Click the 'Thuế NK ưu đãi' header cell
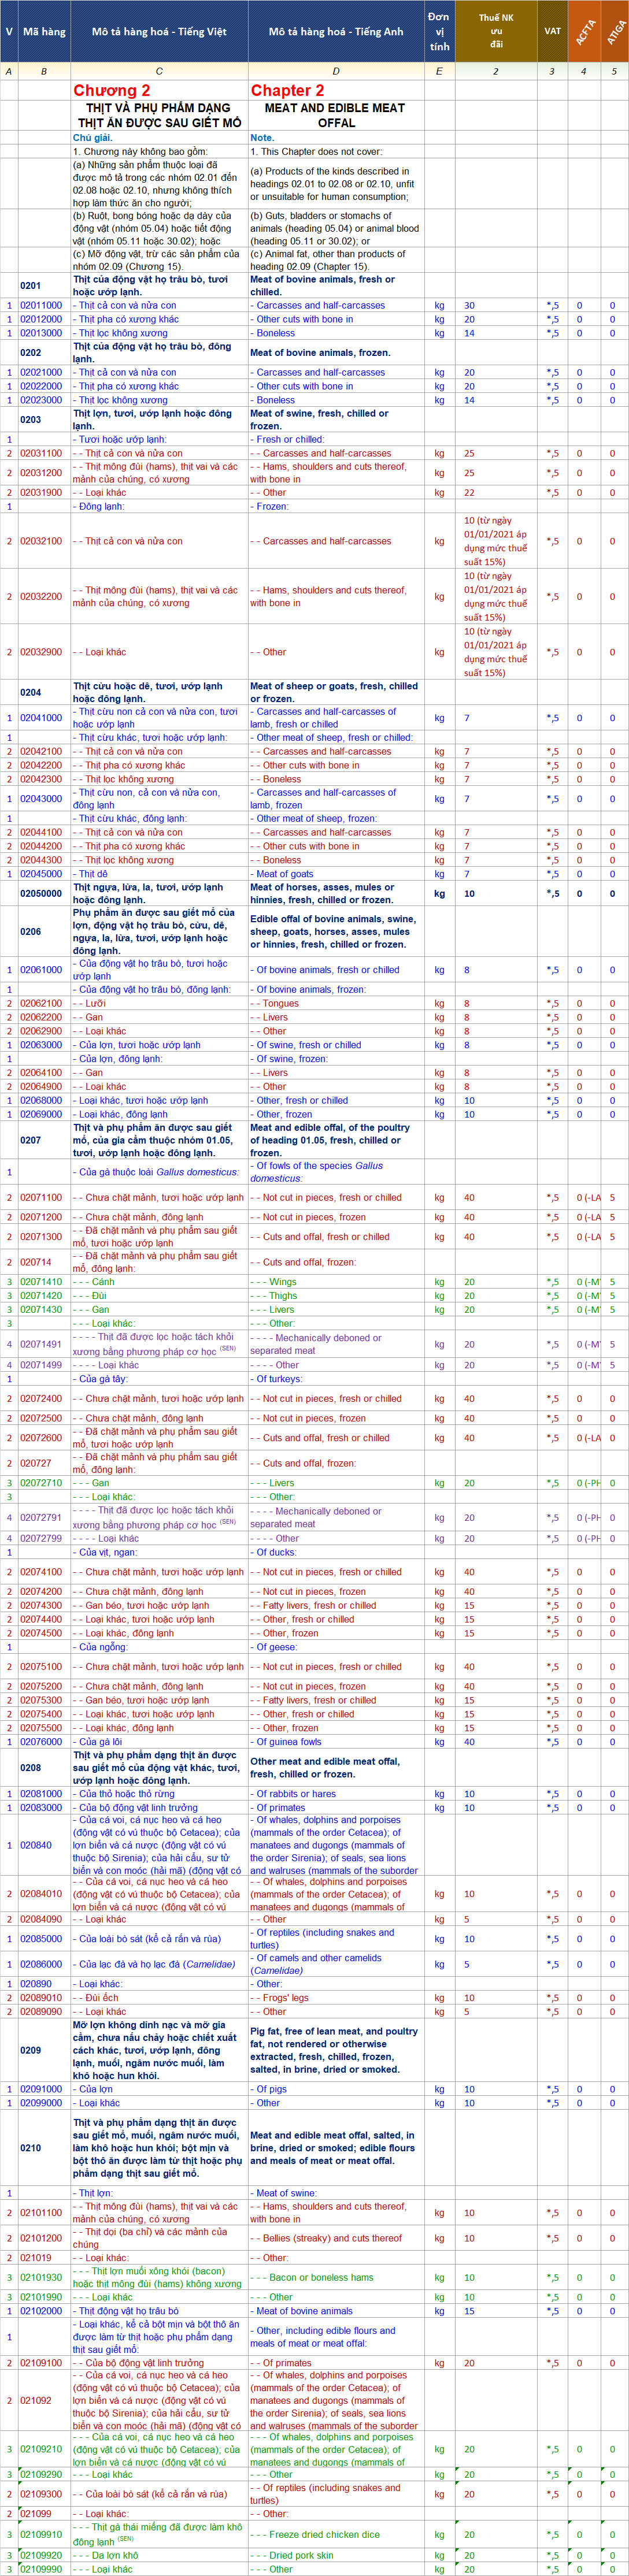629x2576 pixels. pyautogui.click(x=496, y=32)
